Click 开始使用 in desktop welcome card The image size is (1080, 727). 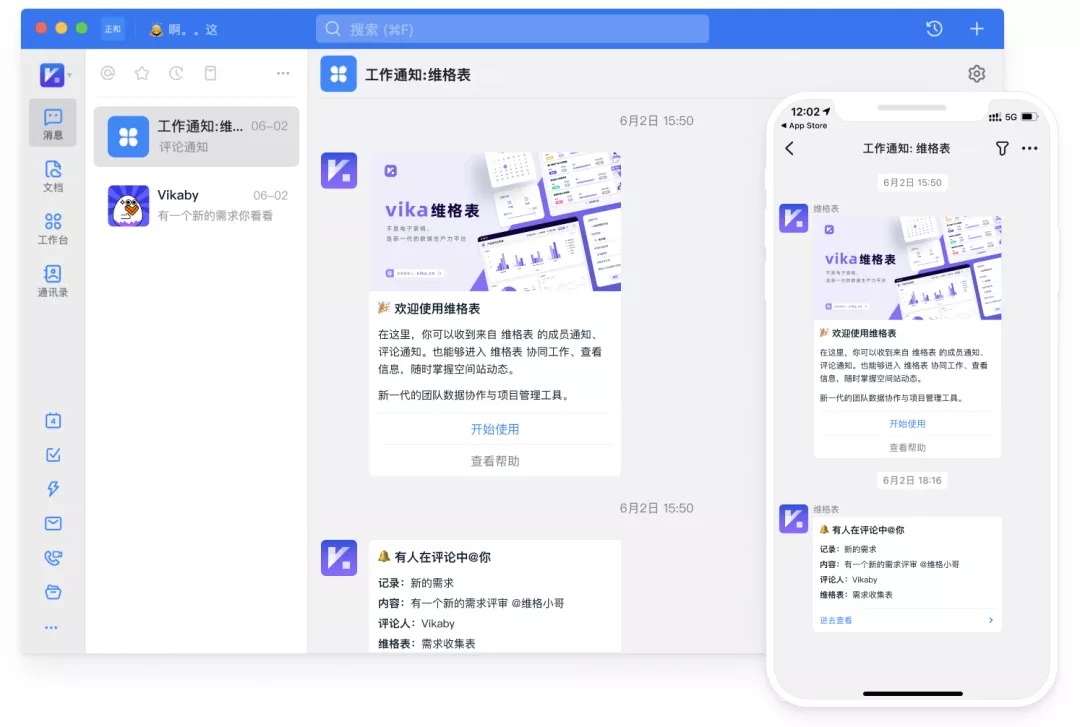tap(495, 429)
